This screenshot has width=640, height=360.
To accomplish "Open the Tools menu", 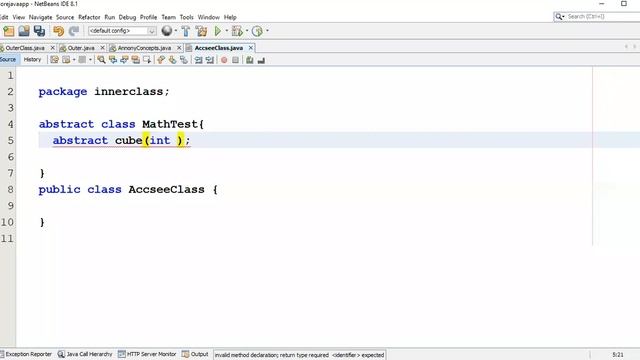I will [x=186, y=17].
